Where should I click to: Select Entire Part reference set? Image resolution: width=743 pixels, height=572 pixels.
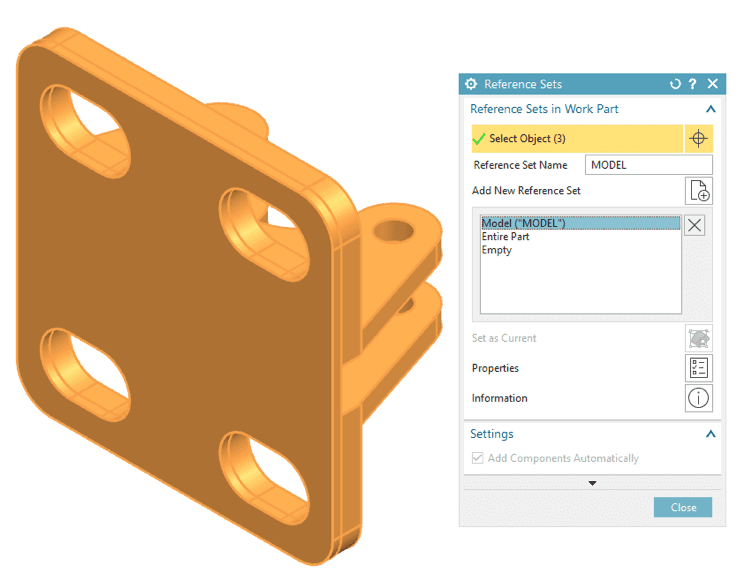pyautogui.click(x=505, y=236)
